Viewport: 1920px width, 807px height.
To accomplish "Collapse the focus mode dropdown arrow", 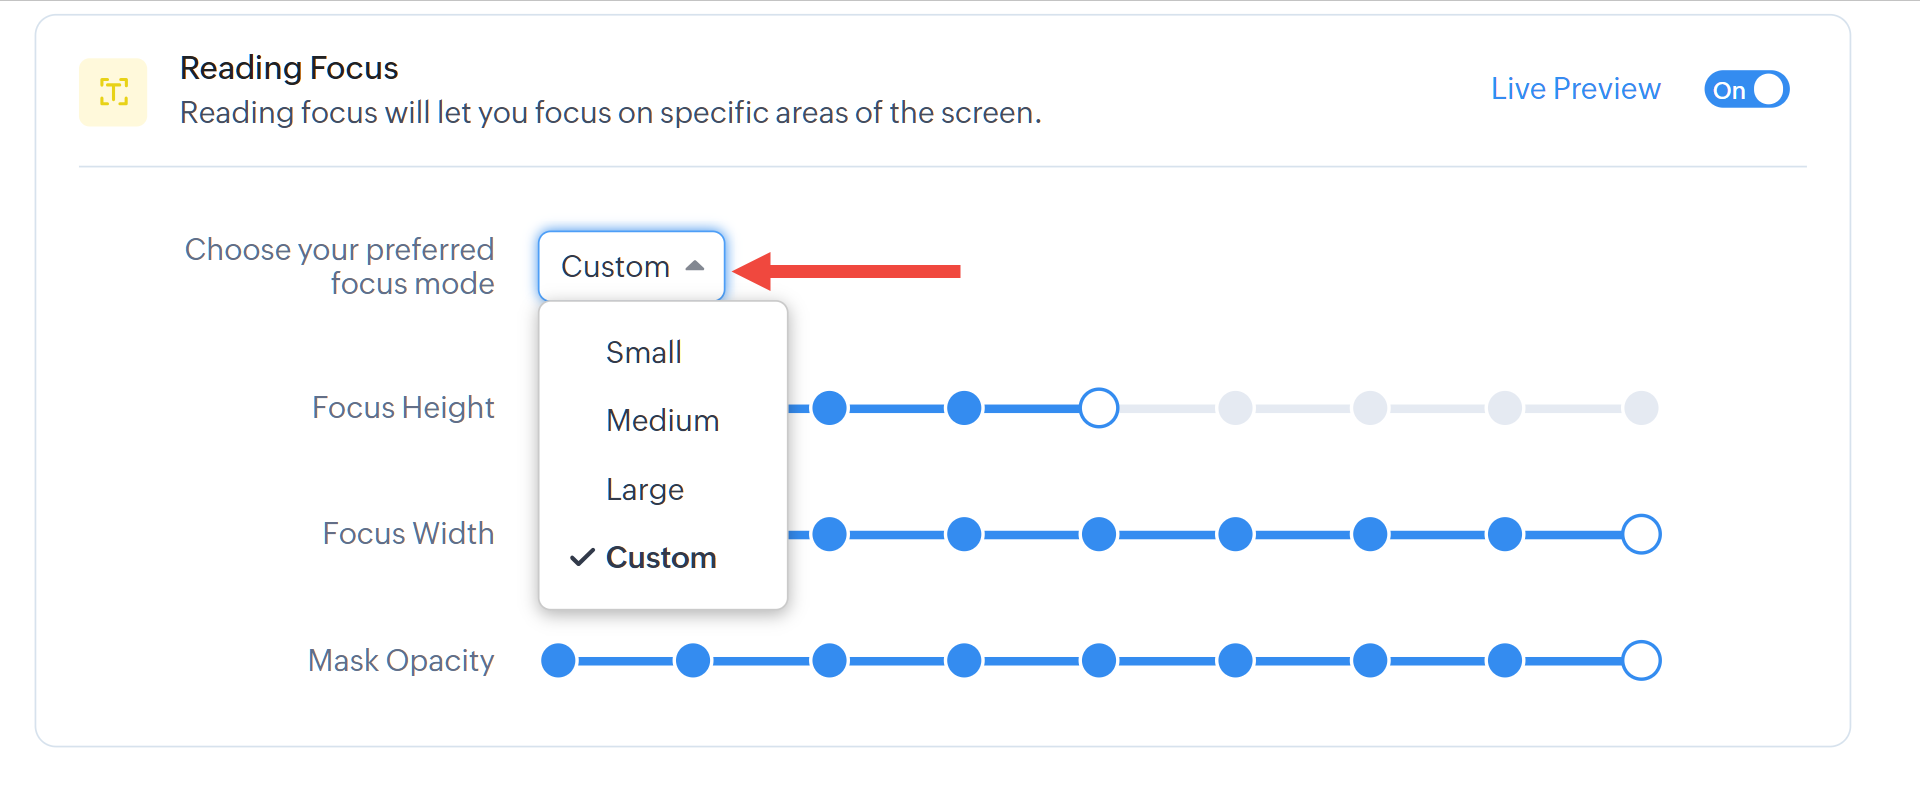I will (695, 266).
